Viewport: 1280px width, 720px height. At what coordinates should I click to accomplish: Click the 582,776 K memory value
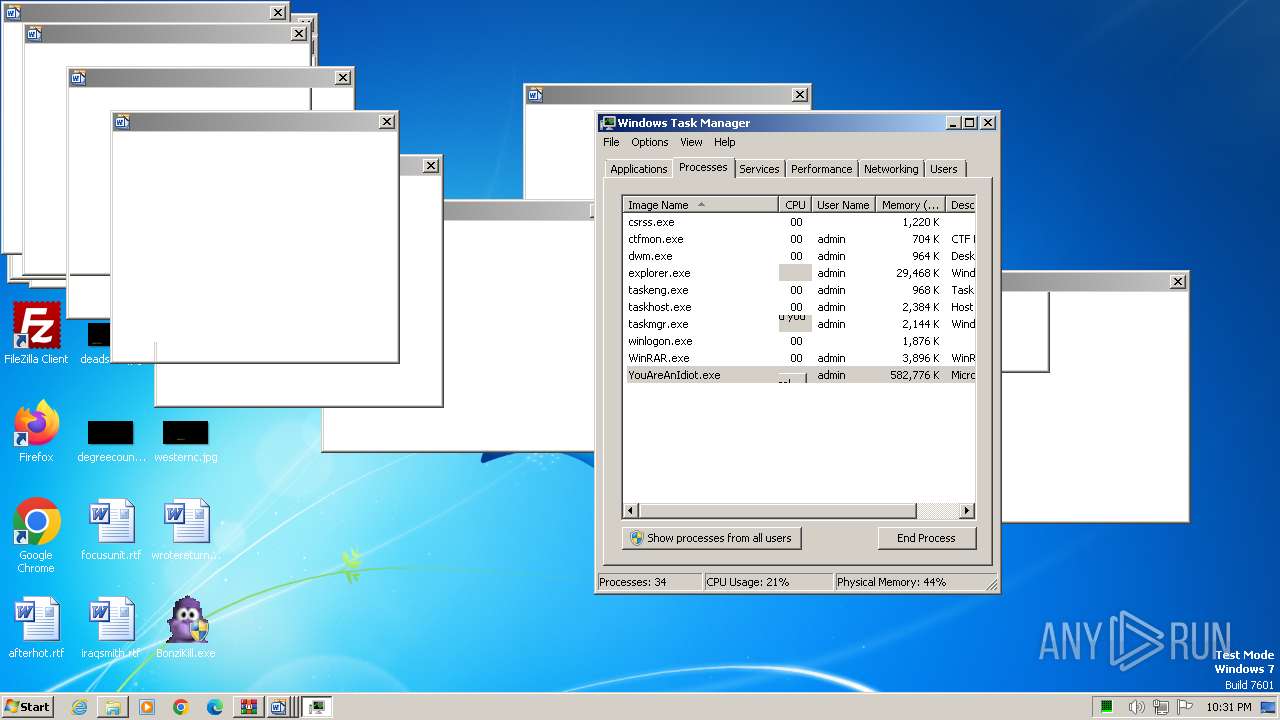pos(914,375)
